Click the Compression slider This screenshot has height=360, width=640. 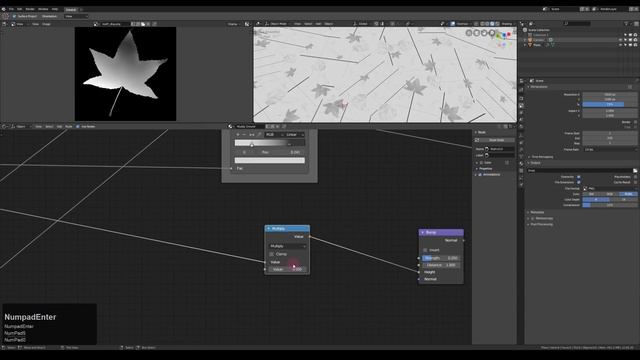tap(610, 205)
